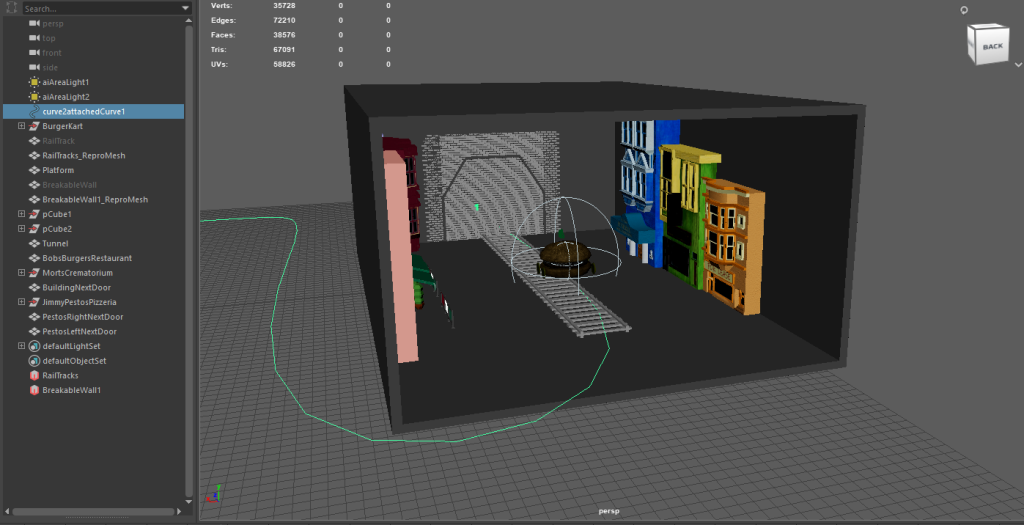
Task: Select the Platform mesh in outliner
Action: point(58,170)
